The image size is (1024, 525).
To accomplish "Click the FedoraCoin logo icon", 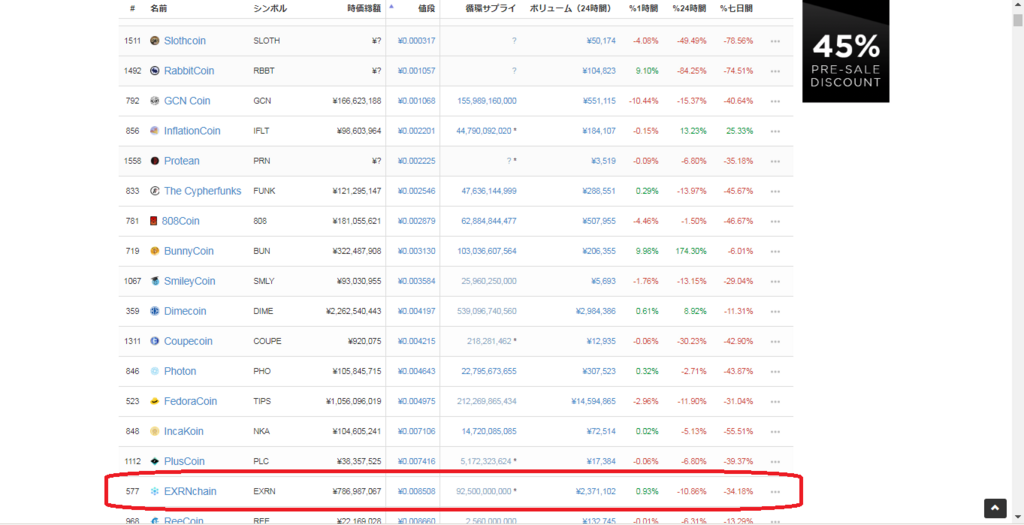I will pos(155,401).
